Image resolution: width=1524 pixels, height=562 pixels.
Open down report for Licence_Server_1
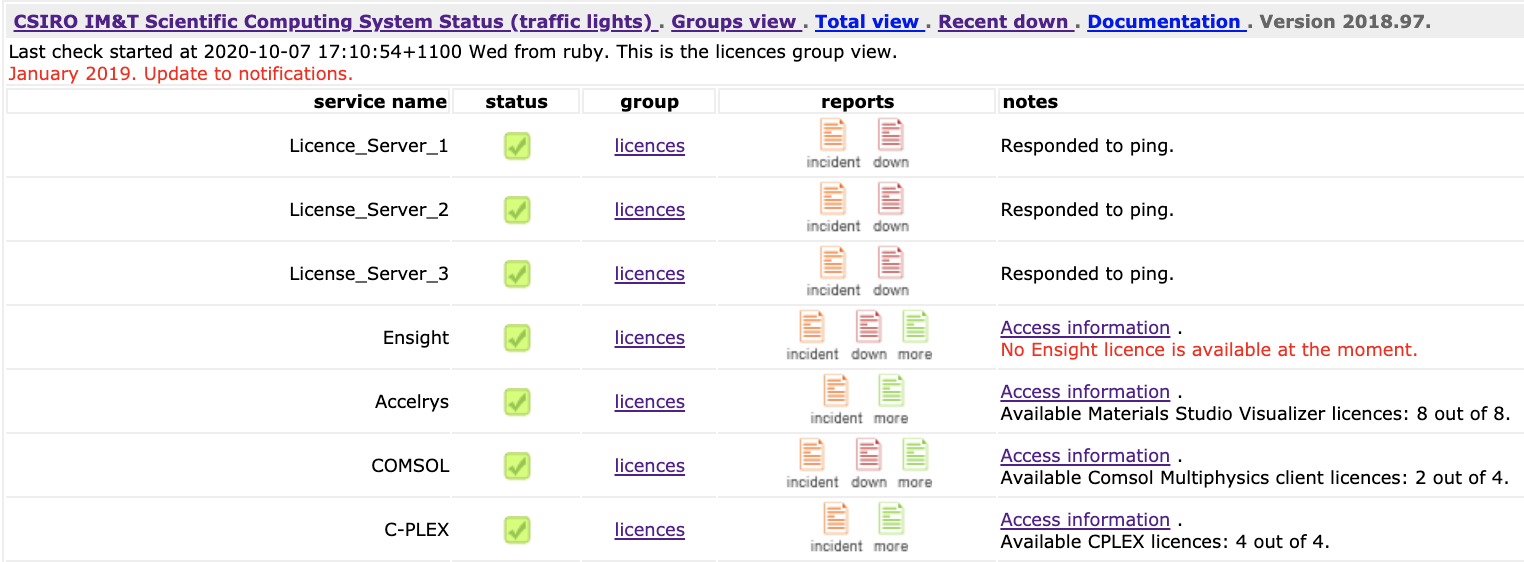coord(890,144)
